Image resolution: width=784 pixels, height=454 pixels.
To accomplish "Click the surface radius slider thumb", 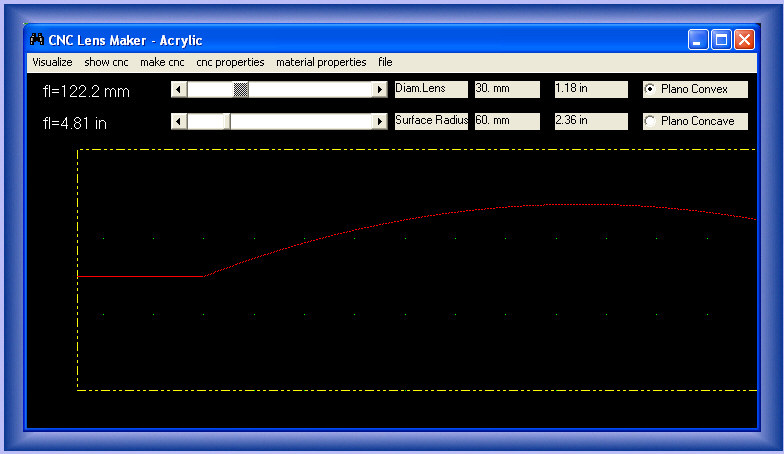I will click(x=226, y=122).
